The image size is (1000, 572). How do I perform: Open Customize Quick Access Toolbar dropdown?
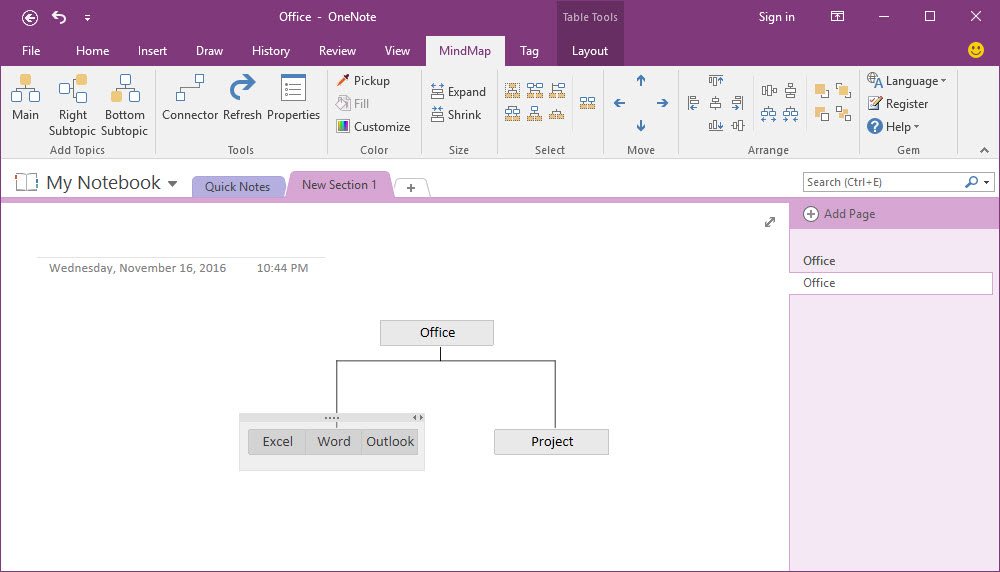point(87,18)
